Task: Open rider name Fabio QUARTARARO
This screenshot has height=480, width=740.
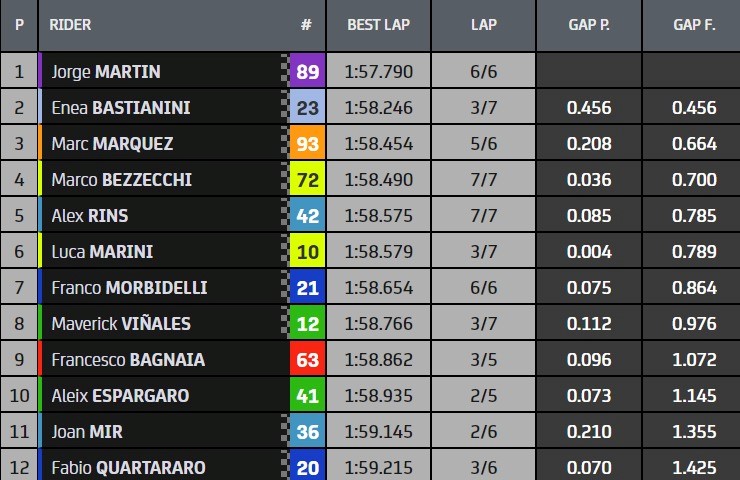Action: [128, 468]
